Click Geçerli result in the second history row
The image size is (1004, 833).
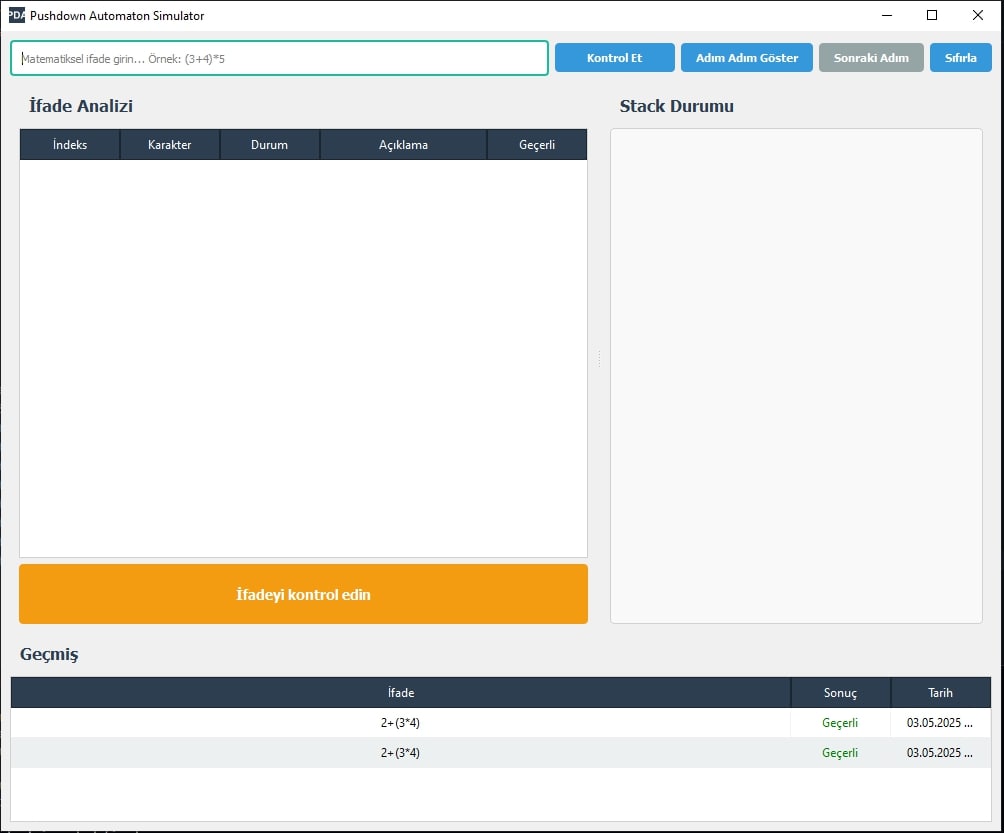(x=840, y=753)
